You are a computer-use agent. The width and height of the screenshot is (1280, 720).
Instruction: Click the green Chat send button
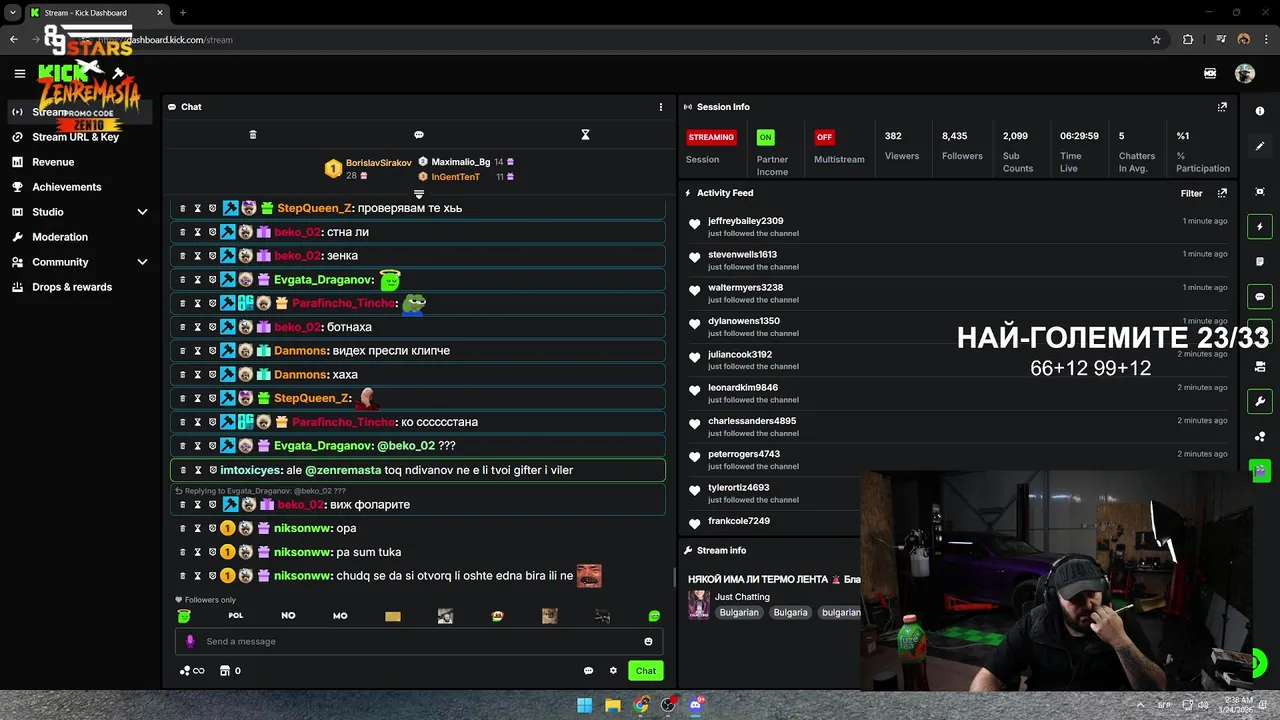tap(646, 671)
